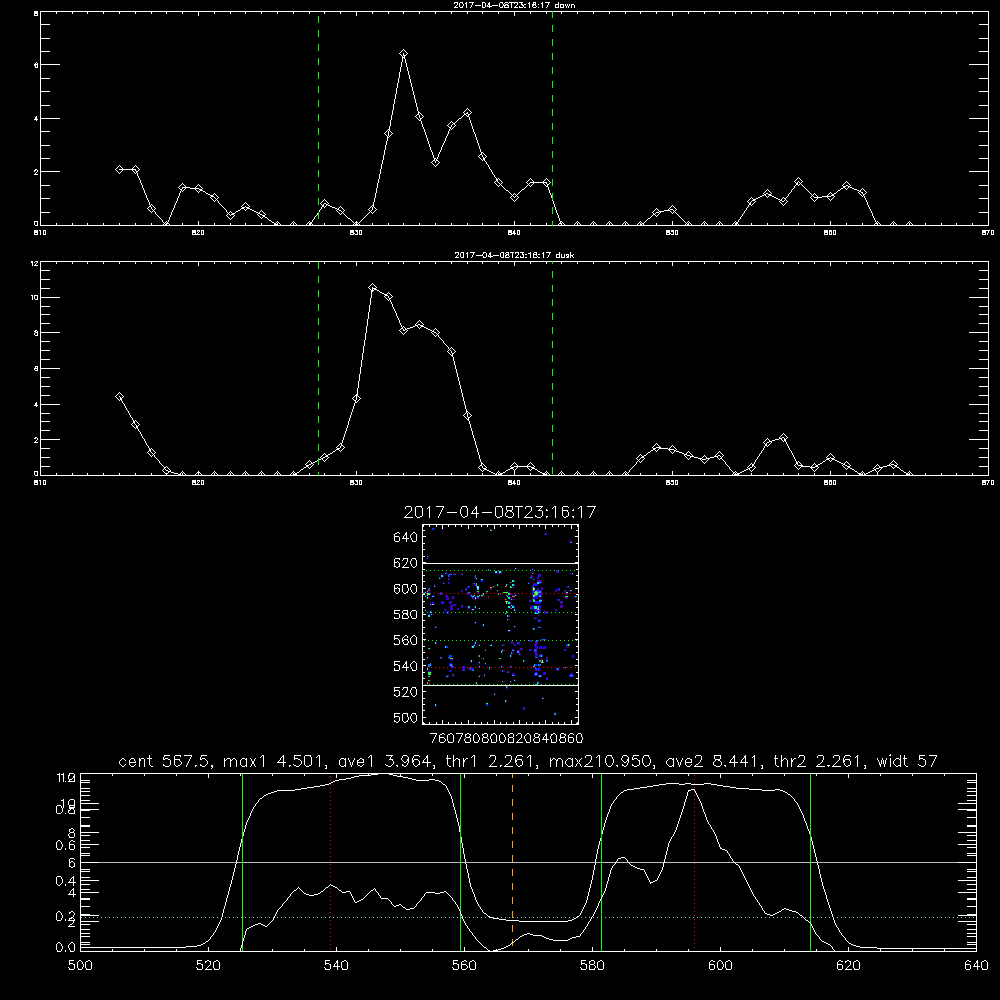Click x-axis label 640 of the bottom plot

[x=976, y=966]
